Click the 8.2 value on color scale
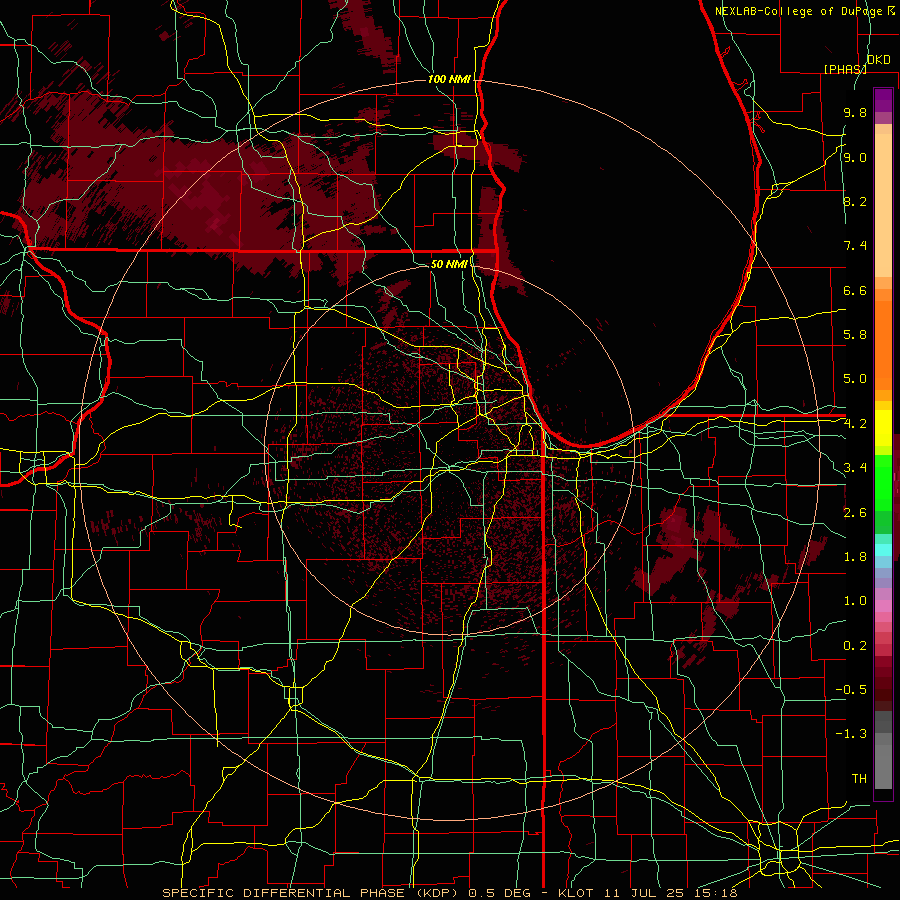 click(x=855, y=201)
